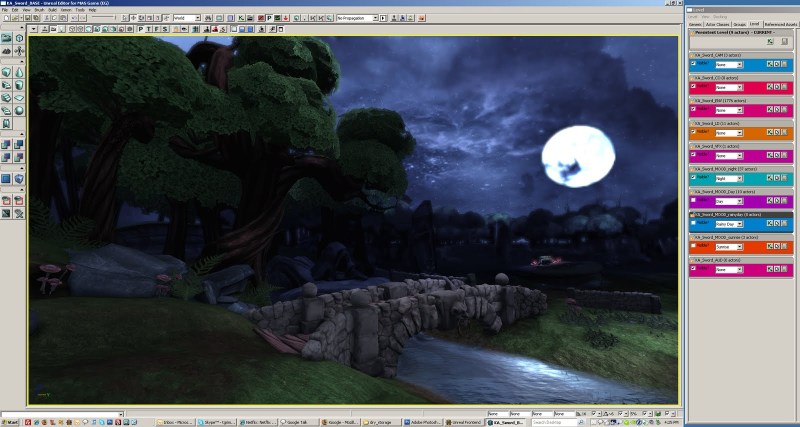Open the Tools menu
The width and height of the screenshot is (800, 427).
tap(80, 10)
